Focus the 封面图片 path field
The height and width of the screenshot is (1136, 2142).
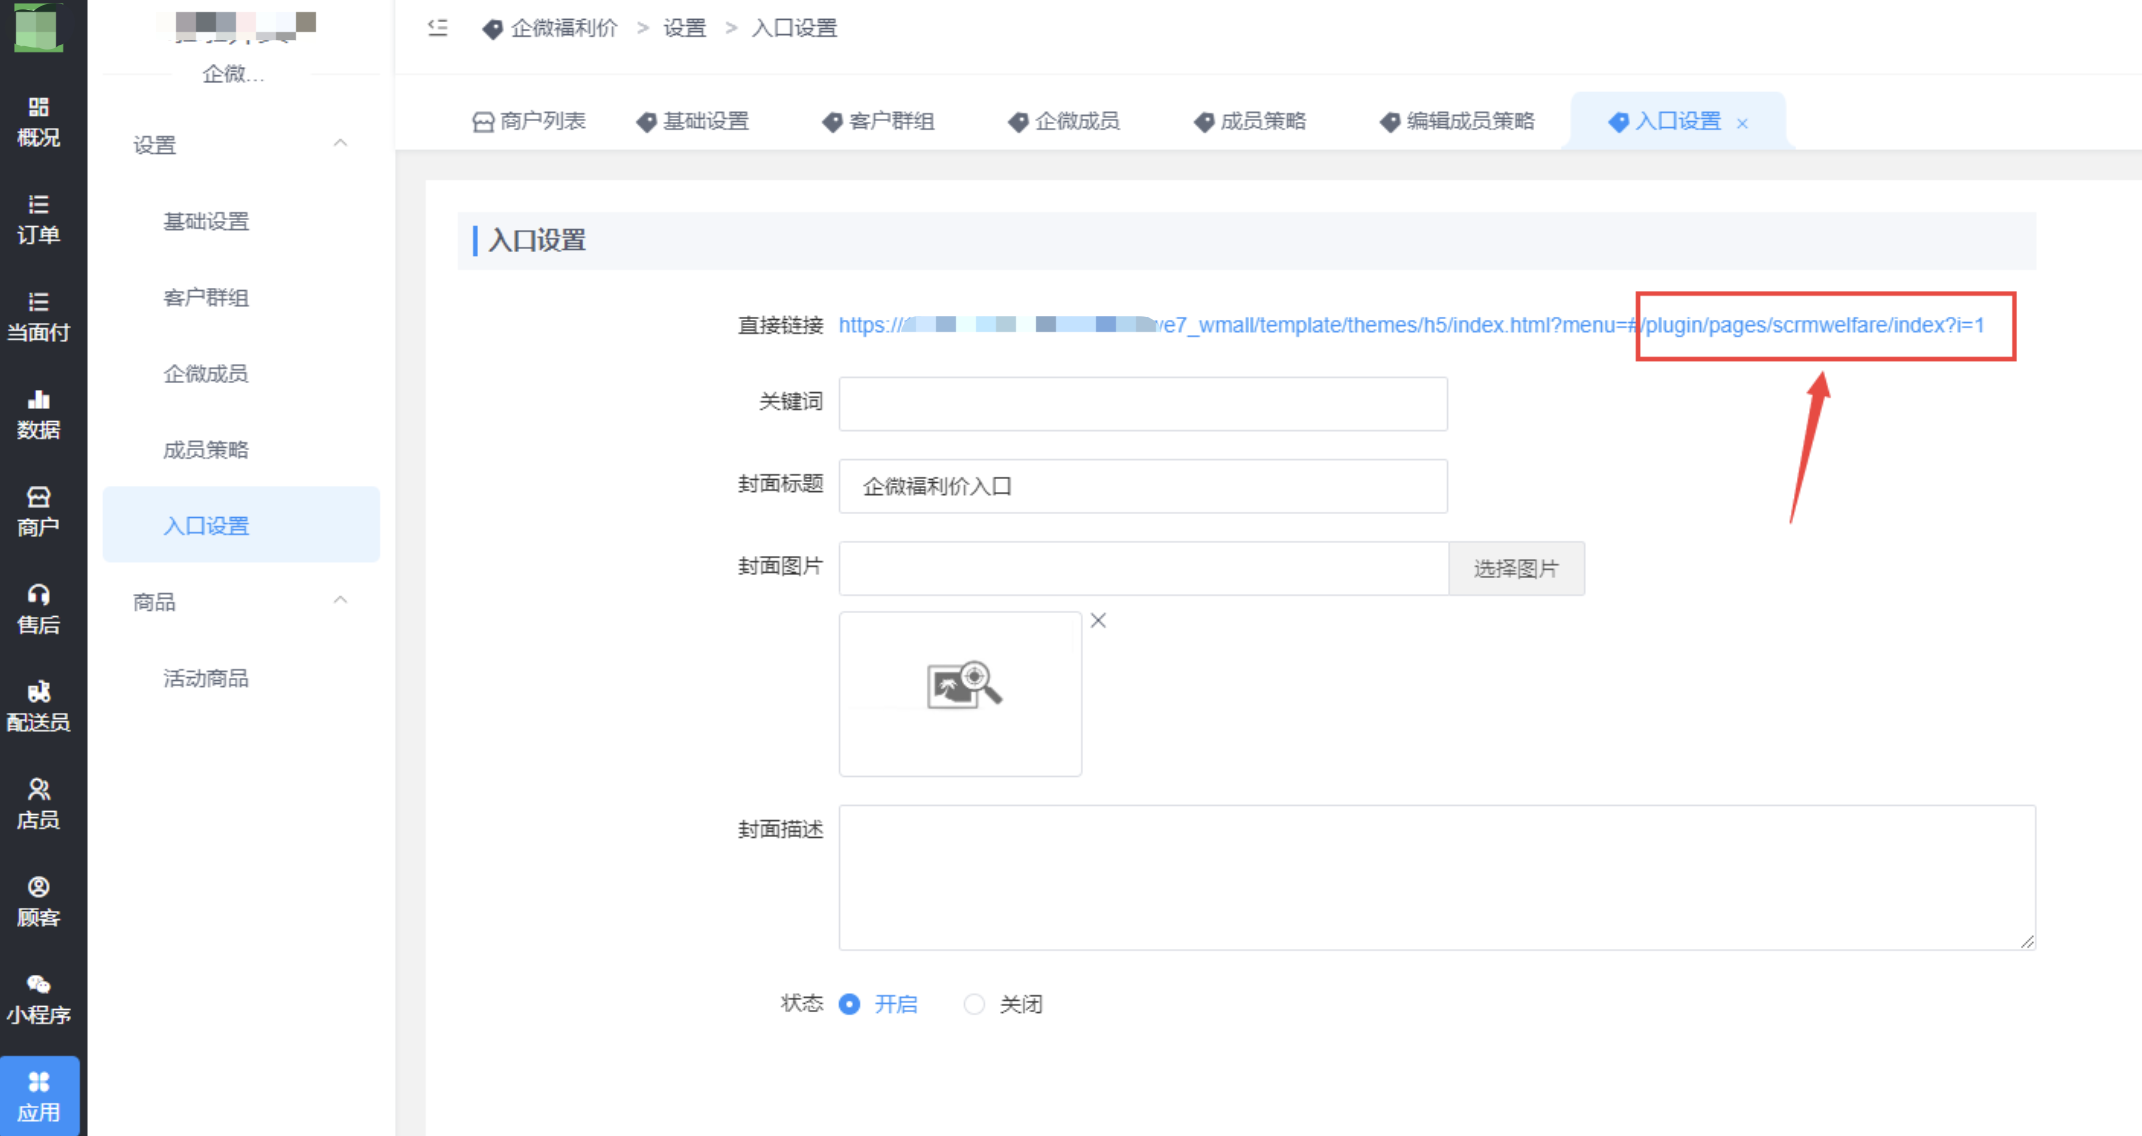pyautogui.click(x=1144, y=568)
